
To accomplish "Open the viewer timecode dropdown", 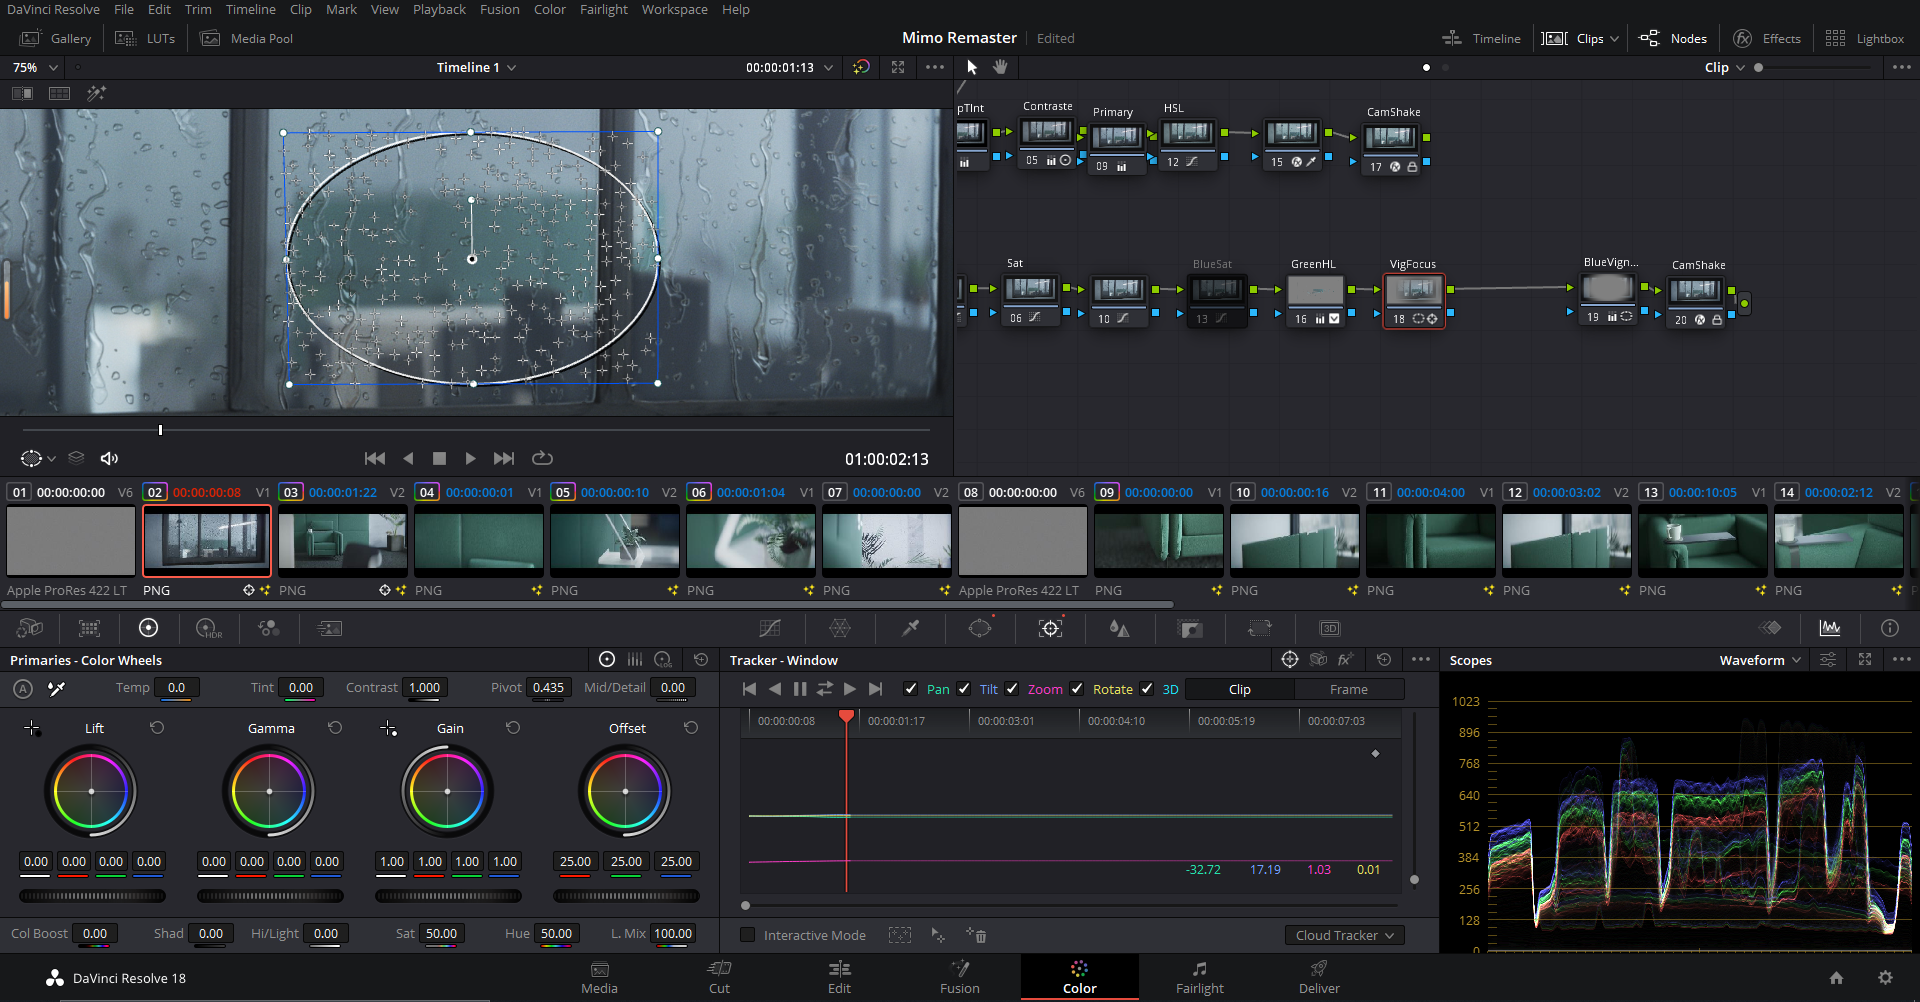I will point(828,67).
